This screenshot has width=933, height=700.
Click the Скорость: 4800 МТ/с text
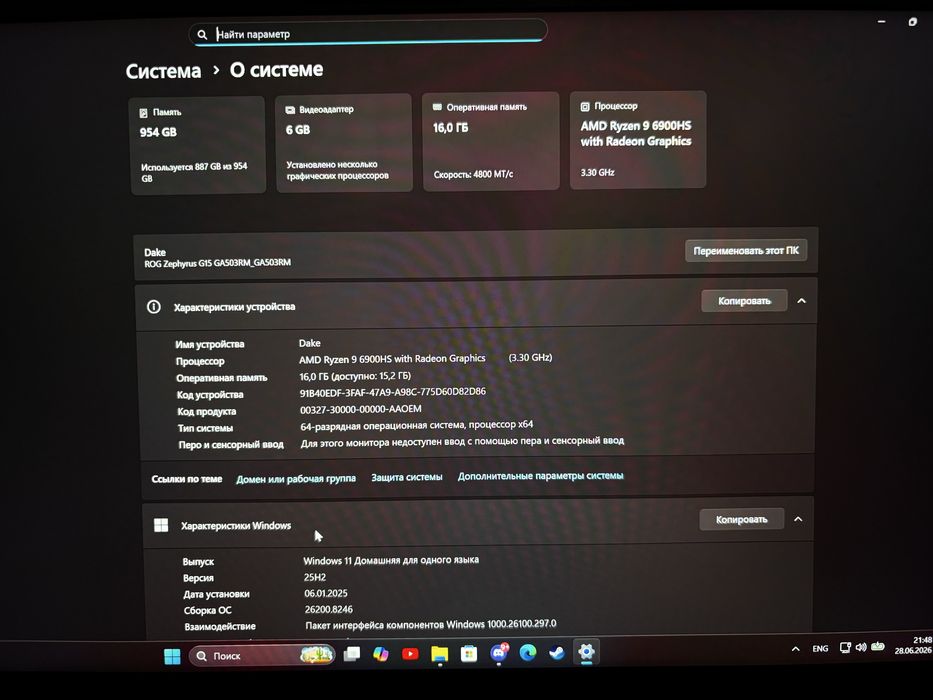(473, 174)
